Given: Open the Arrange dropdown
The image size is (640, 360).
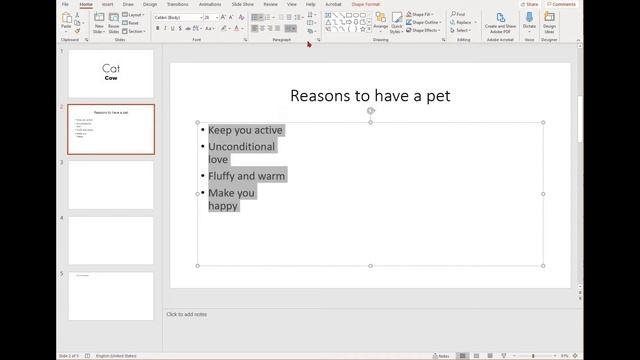Looking at the screenshot, I should (x=381, y=23).
